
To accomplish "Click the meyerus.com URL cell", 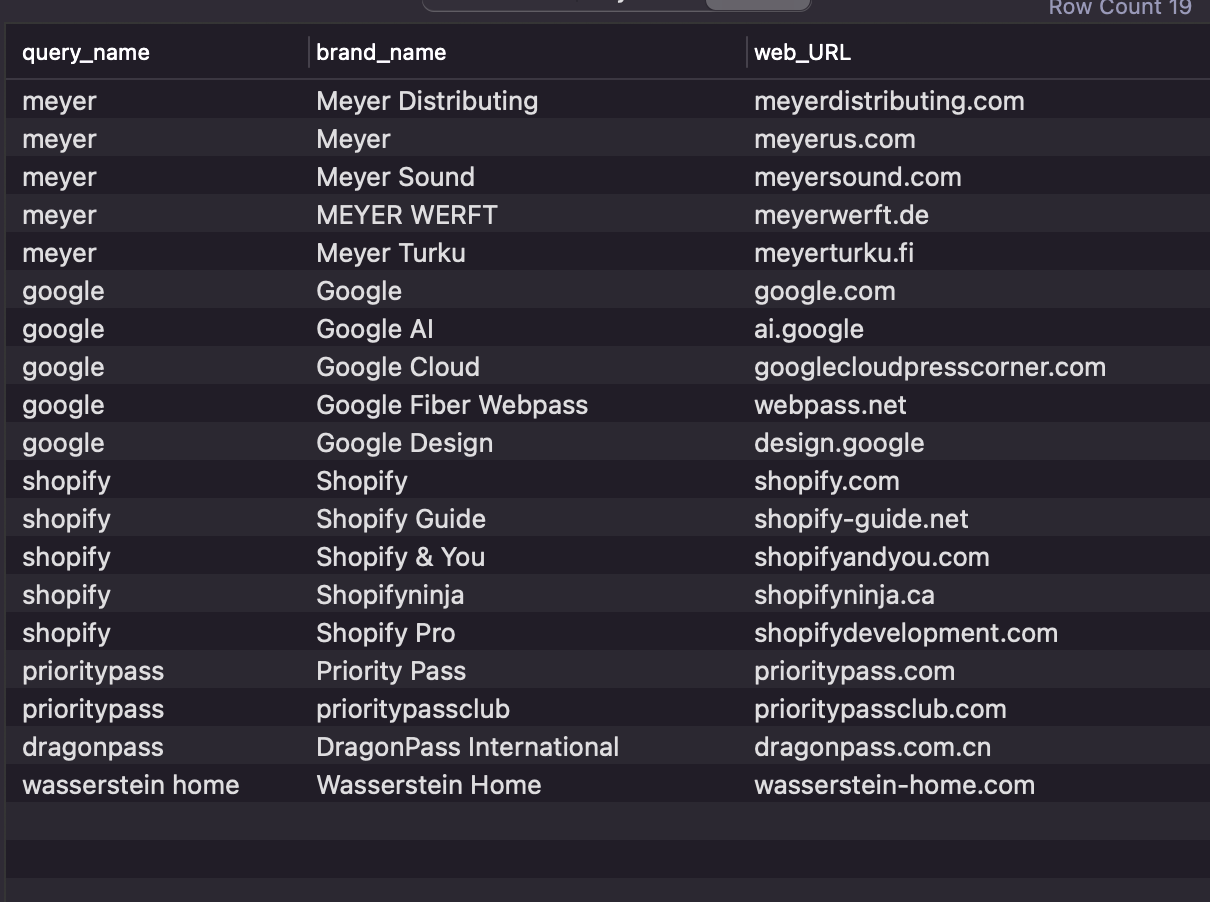I will tap(834, 139).
